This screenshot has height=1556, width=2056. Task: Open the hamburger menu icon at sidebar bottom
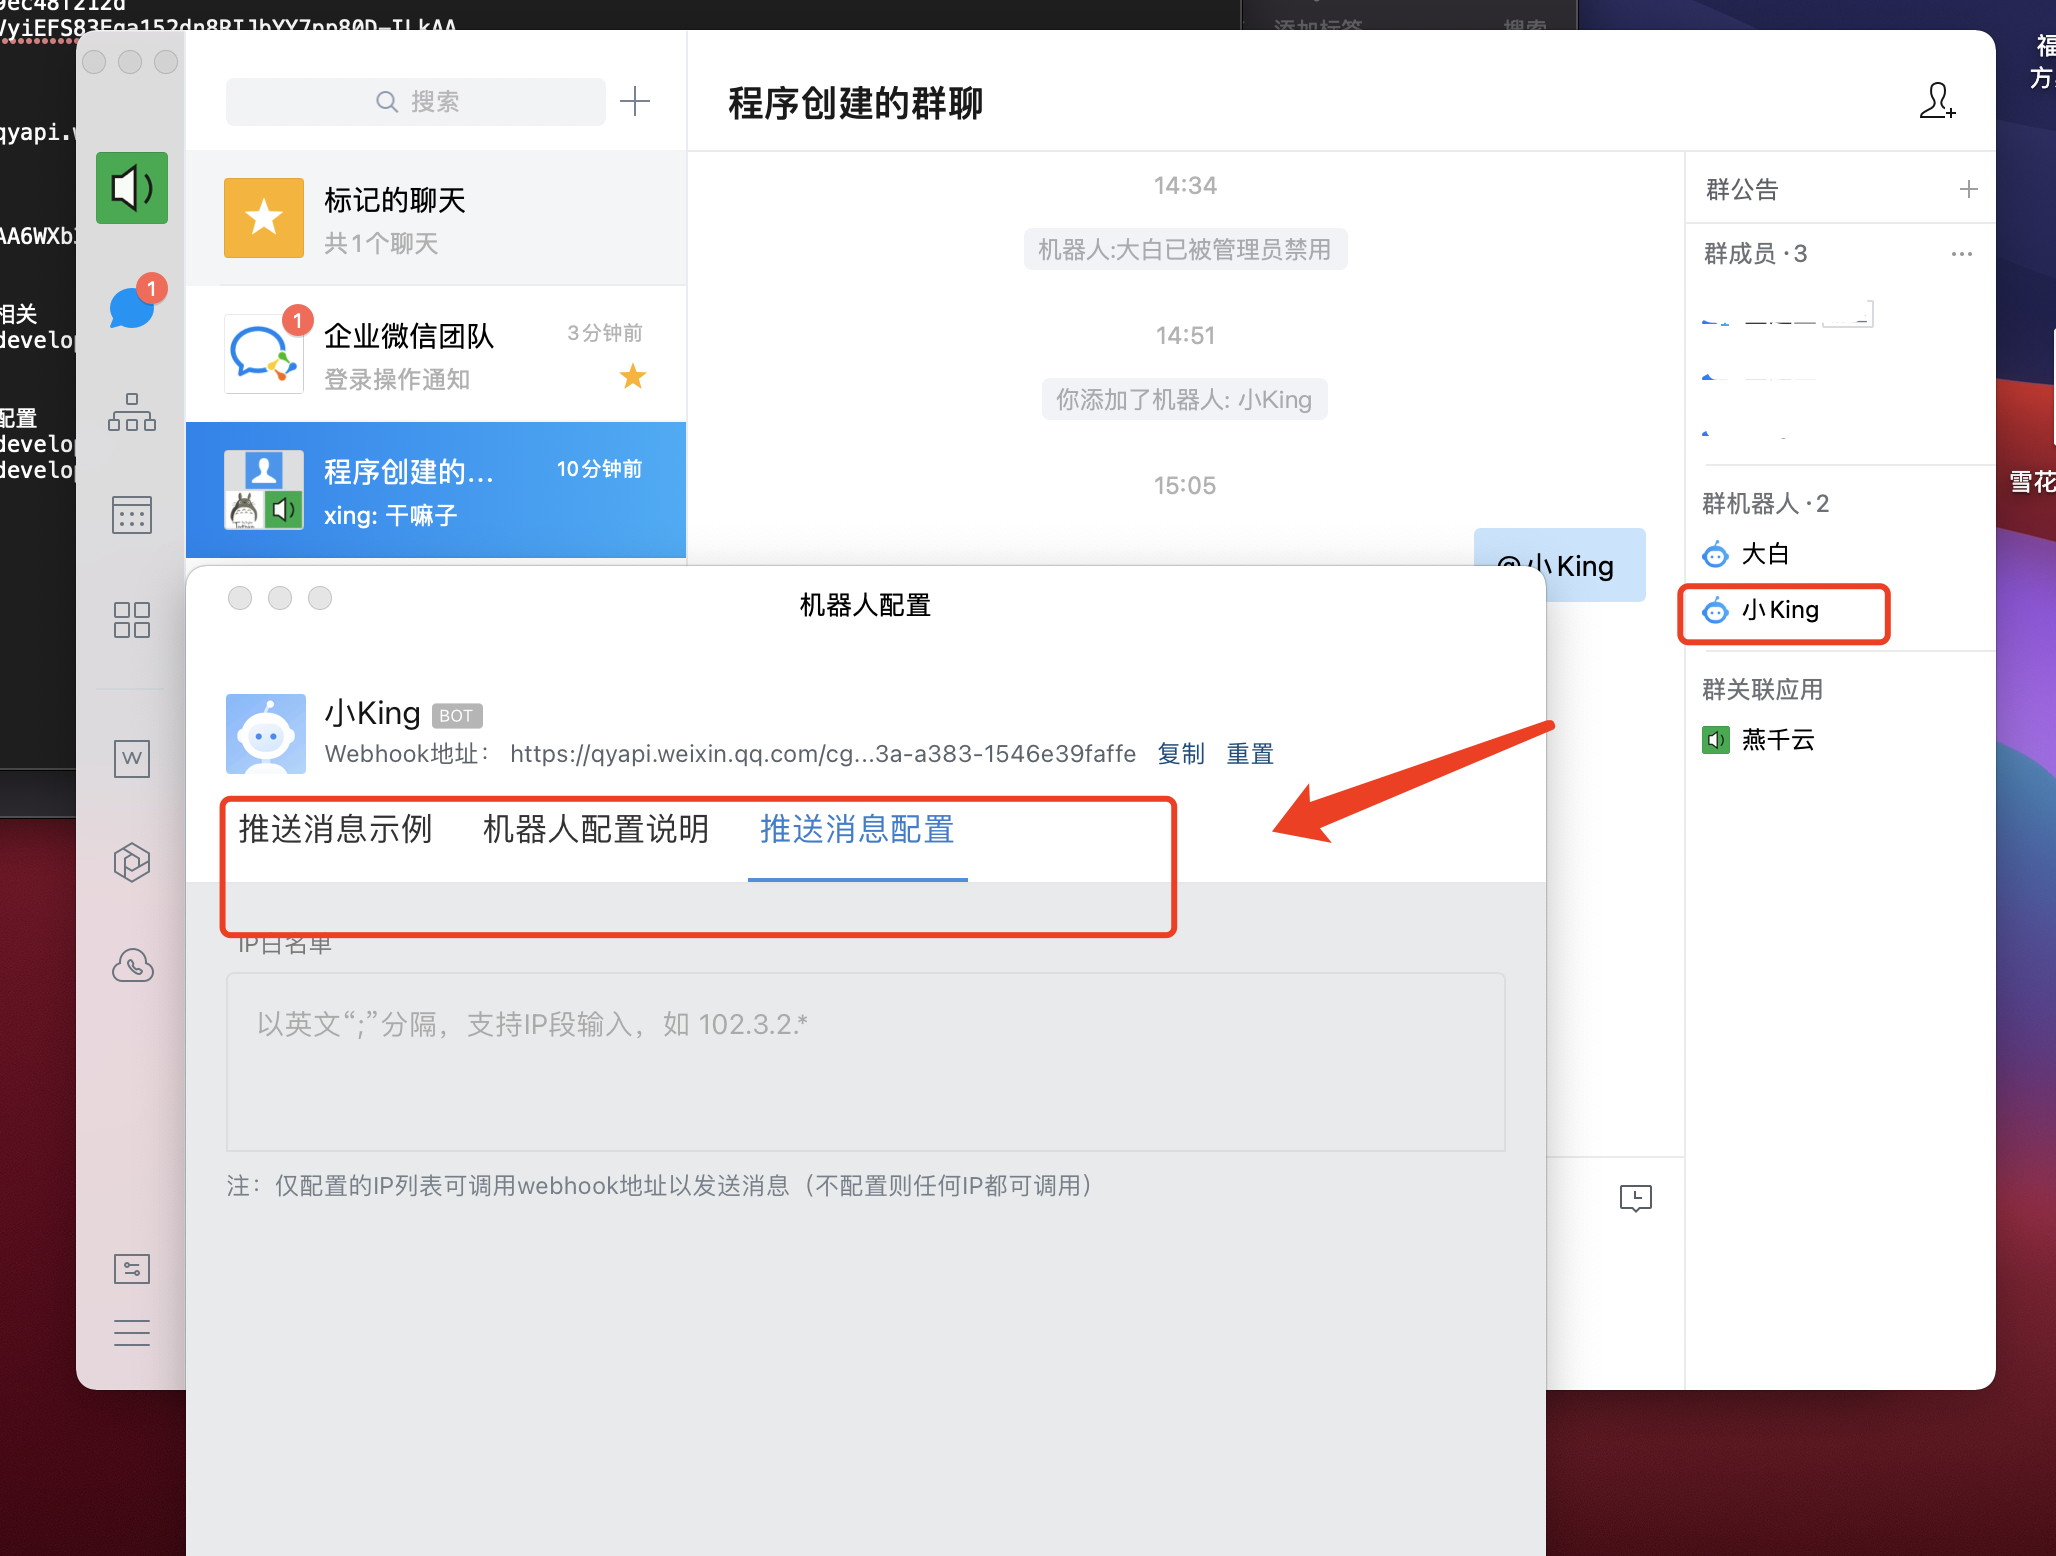click(x=131, y=1333)
